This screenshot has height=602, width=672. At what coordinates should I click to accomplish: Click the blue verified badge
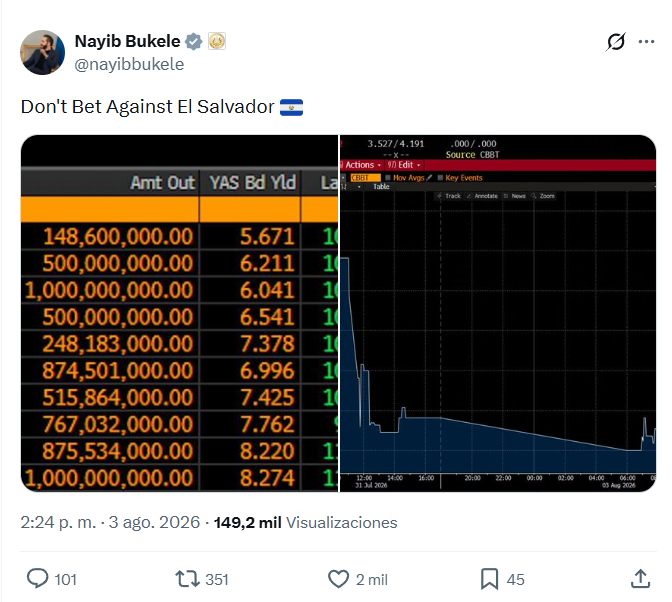194,42
